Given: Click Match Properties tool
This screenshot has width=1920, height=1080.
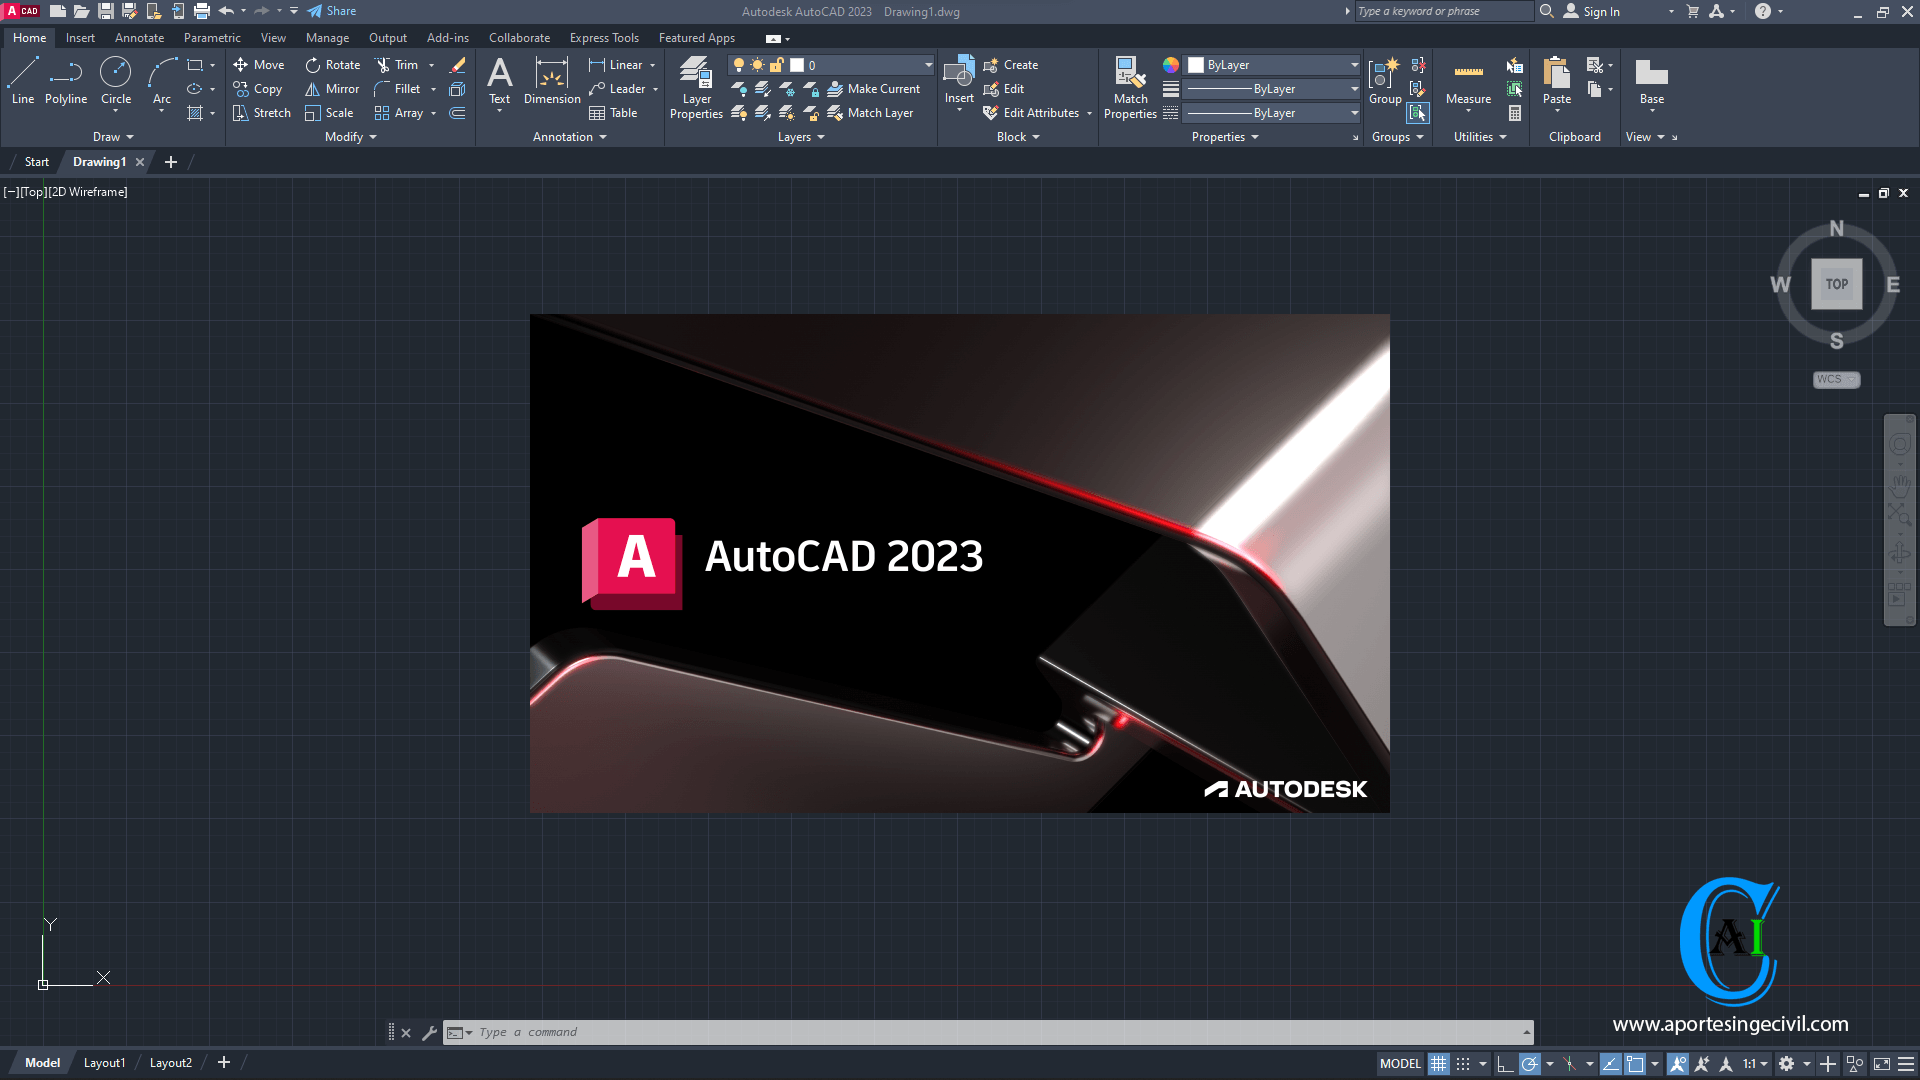Looking at the screenshot, I should pos(1130,88).
